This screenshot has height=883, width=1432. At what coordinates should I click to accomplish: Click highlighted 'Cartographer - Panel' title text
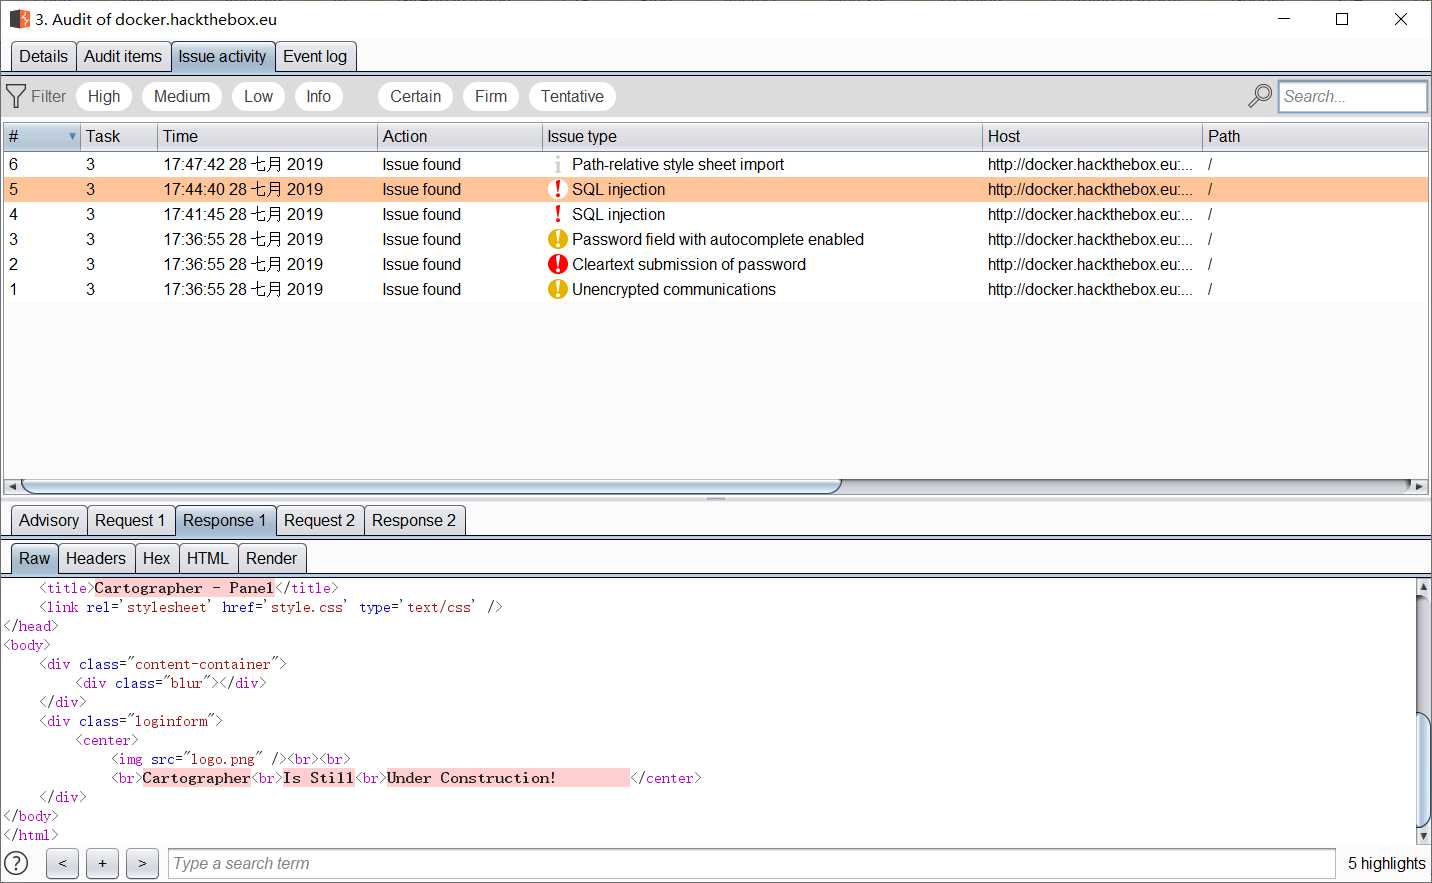point(184,588)
